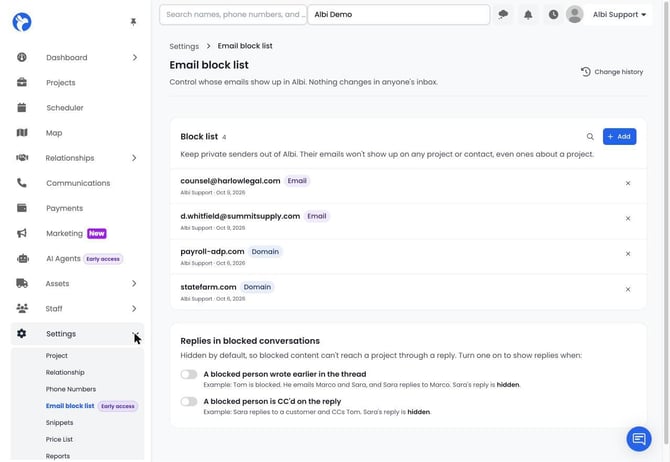This screenshot has width=670, height=462.
Task: Open Phone Numbers settings
Action: coord(71,389)
